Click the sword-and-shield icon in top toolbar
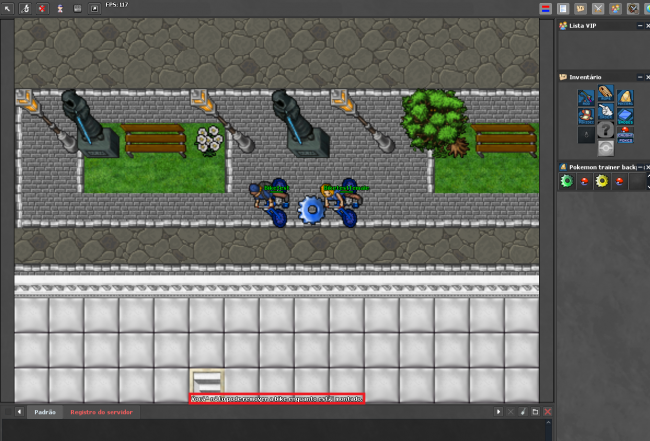This screenshot has width=650, height=441. coord(633,8)
